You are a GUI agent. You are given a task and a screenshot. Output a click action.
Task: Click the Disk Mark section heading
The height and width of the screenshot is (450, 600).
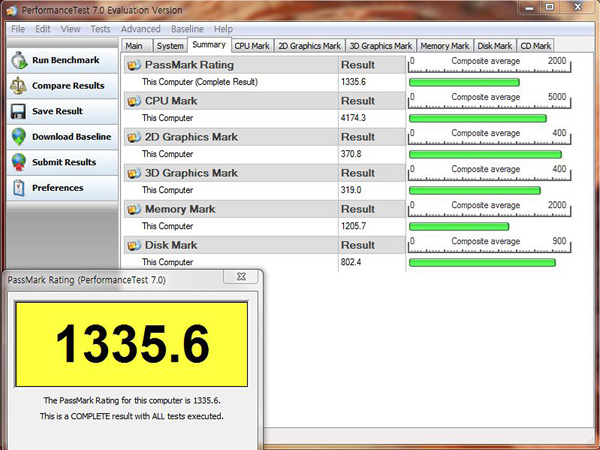pos(171,245)
